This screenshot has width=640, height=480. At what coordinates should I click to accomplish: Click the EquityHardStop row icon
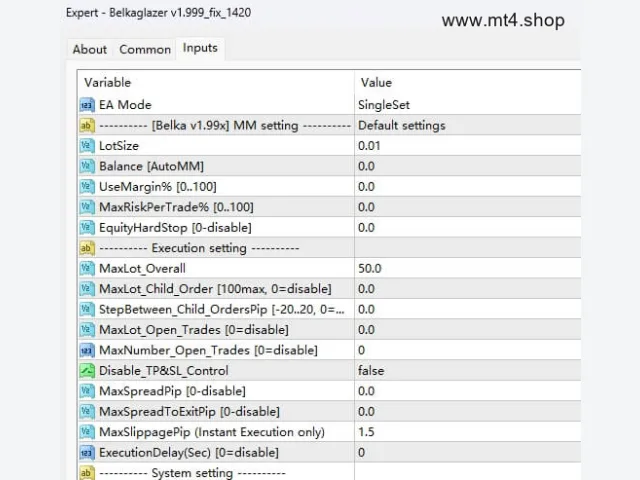(x=87, y=227)
